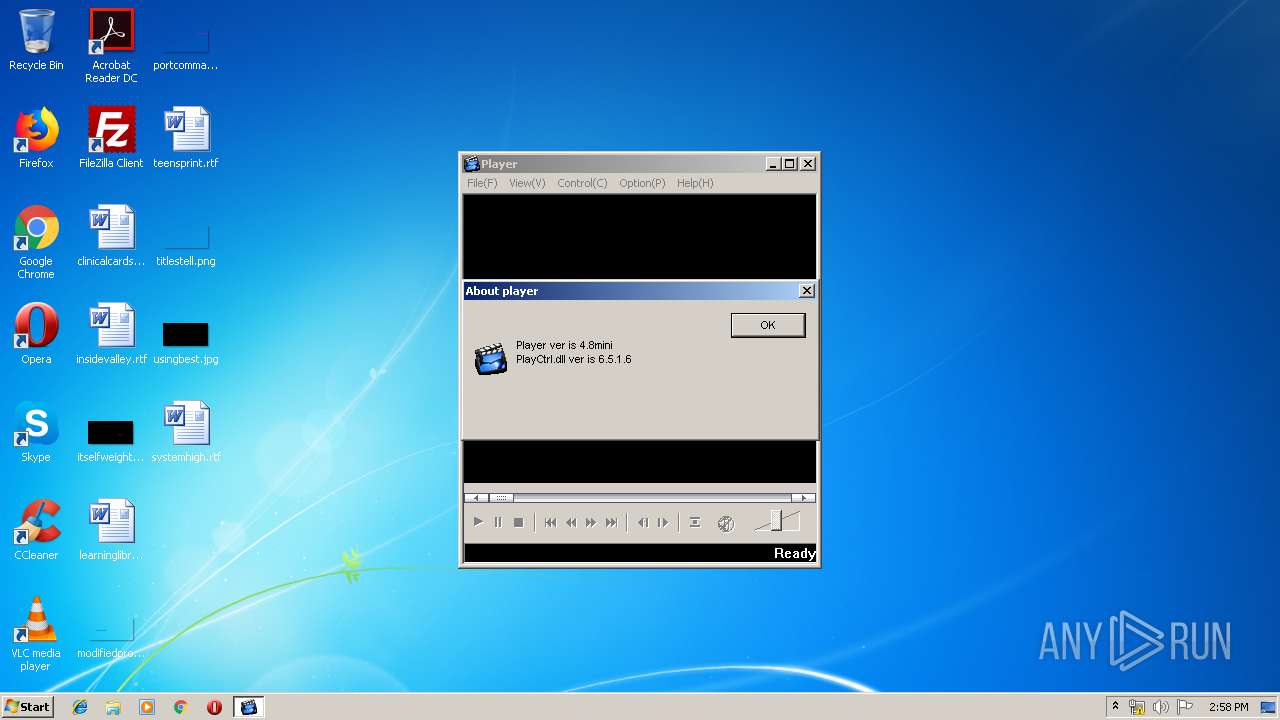1280x720 pixels.
Task: Step one frame forward
Action: point(663,522)
